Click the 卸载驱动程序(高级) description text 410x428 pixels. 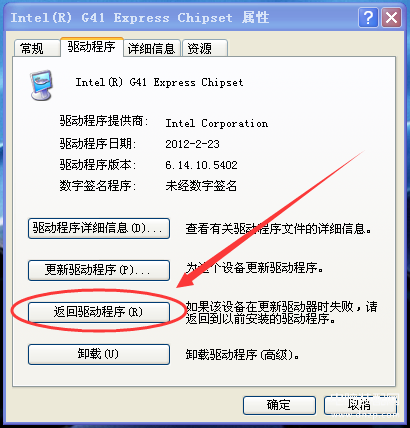point(242,355)
